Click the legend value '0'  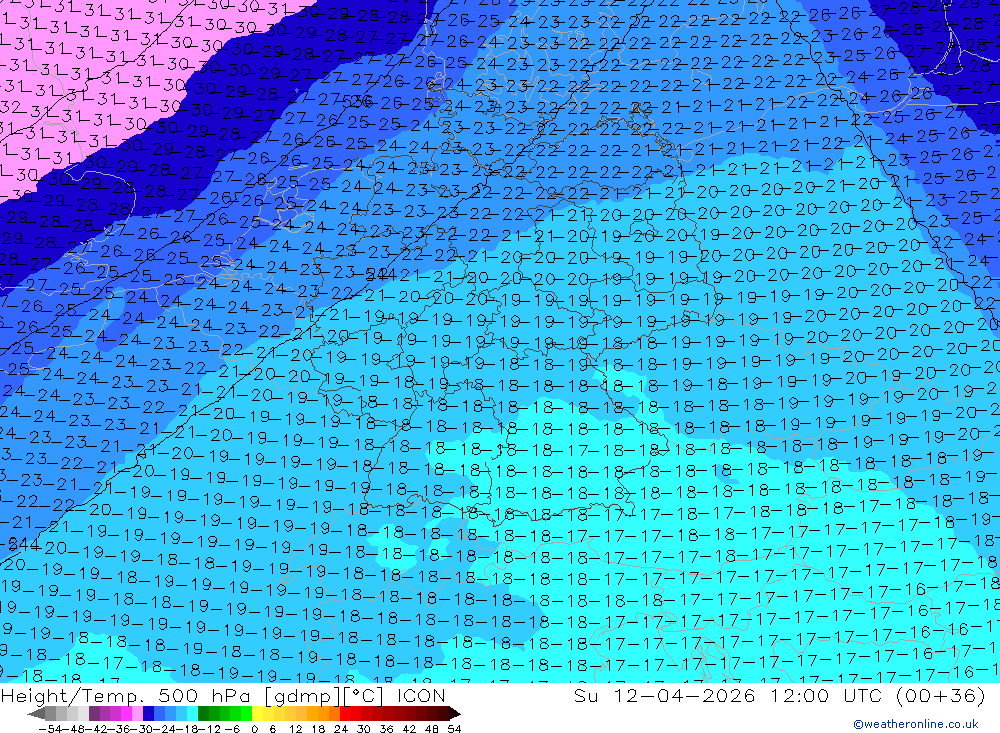pos(254,729)
